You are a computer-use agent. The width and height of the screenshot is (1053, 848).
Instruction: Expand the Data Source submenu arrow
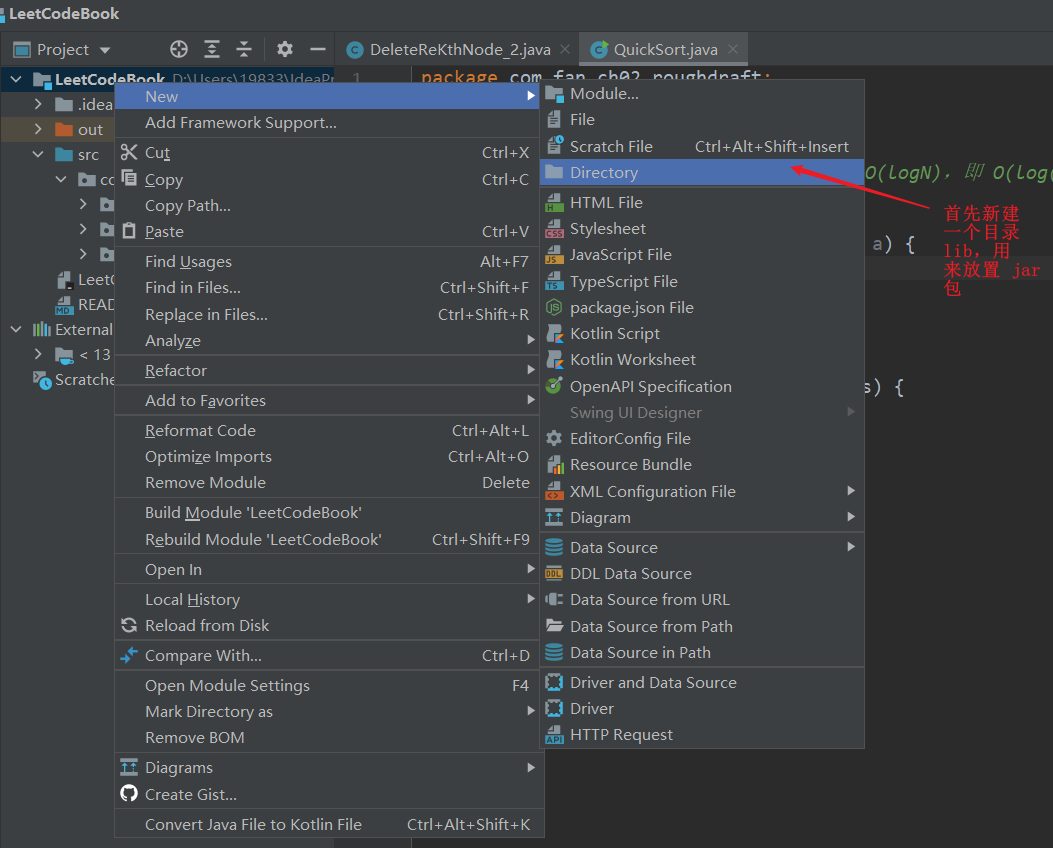coord(851,547)
